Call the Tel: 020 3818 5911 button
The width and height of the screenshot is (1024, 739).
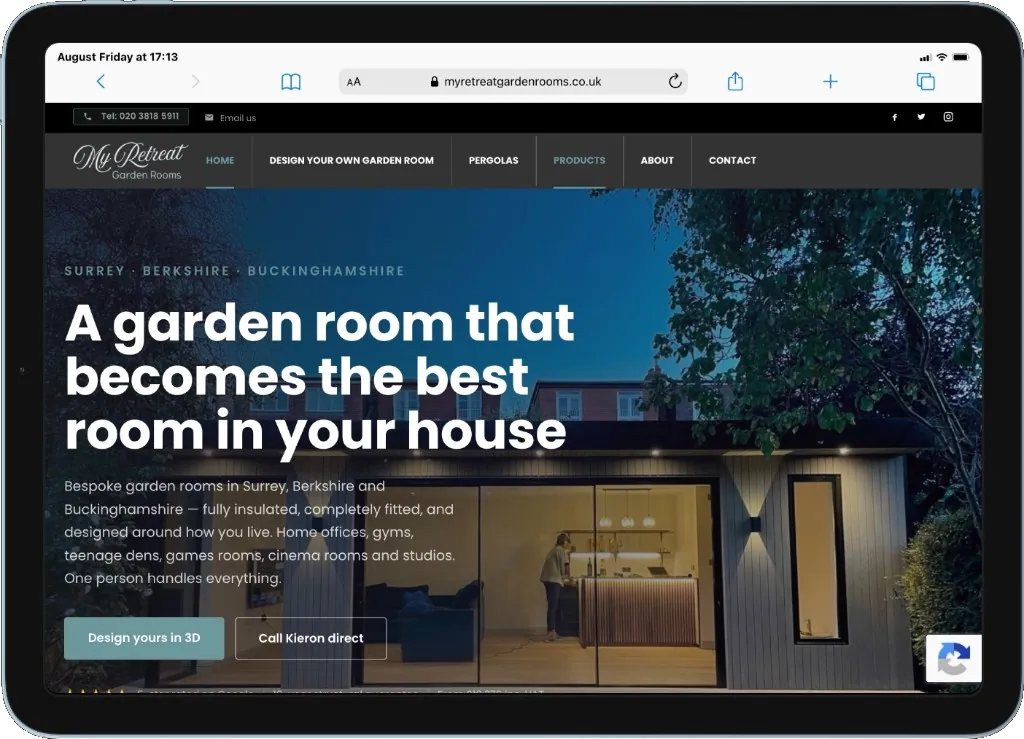tap(131, 116)
